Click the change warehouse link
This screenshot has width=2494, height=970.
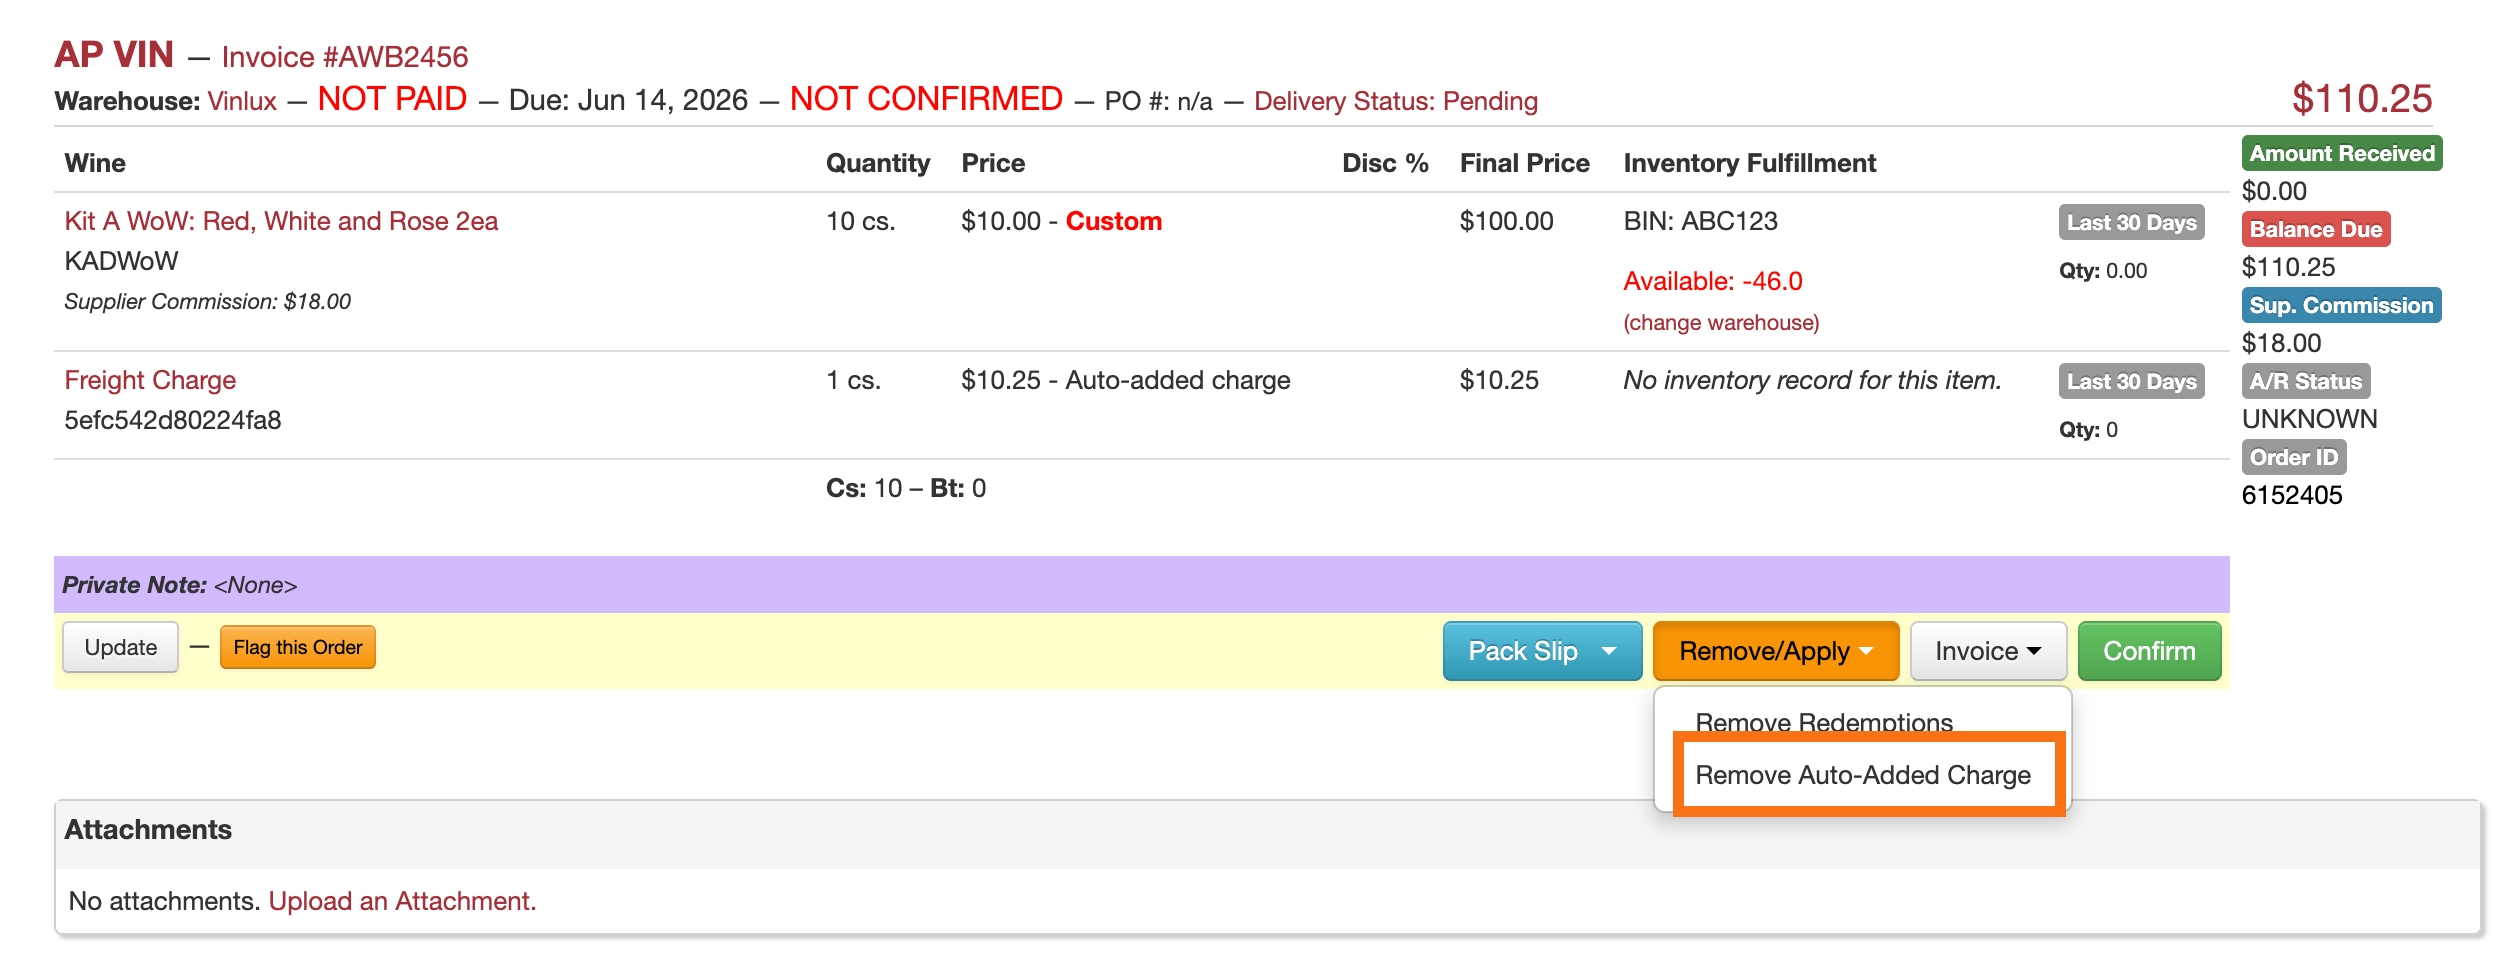point(1721,322)
